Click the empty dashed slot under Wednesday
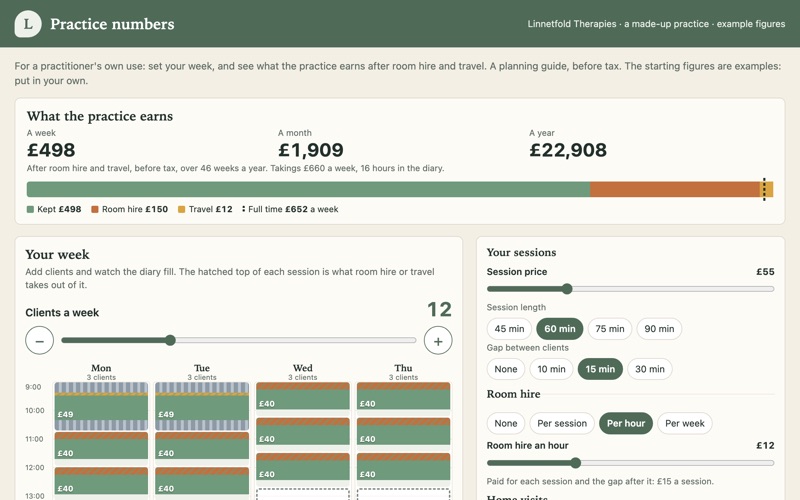 [x=303, y=494]
